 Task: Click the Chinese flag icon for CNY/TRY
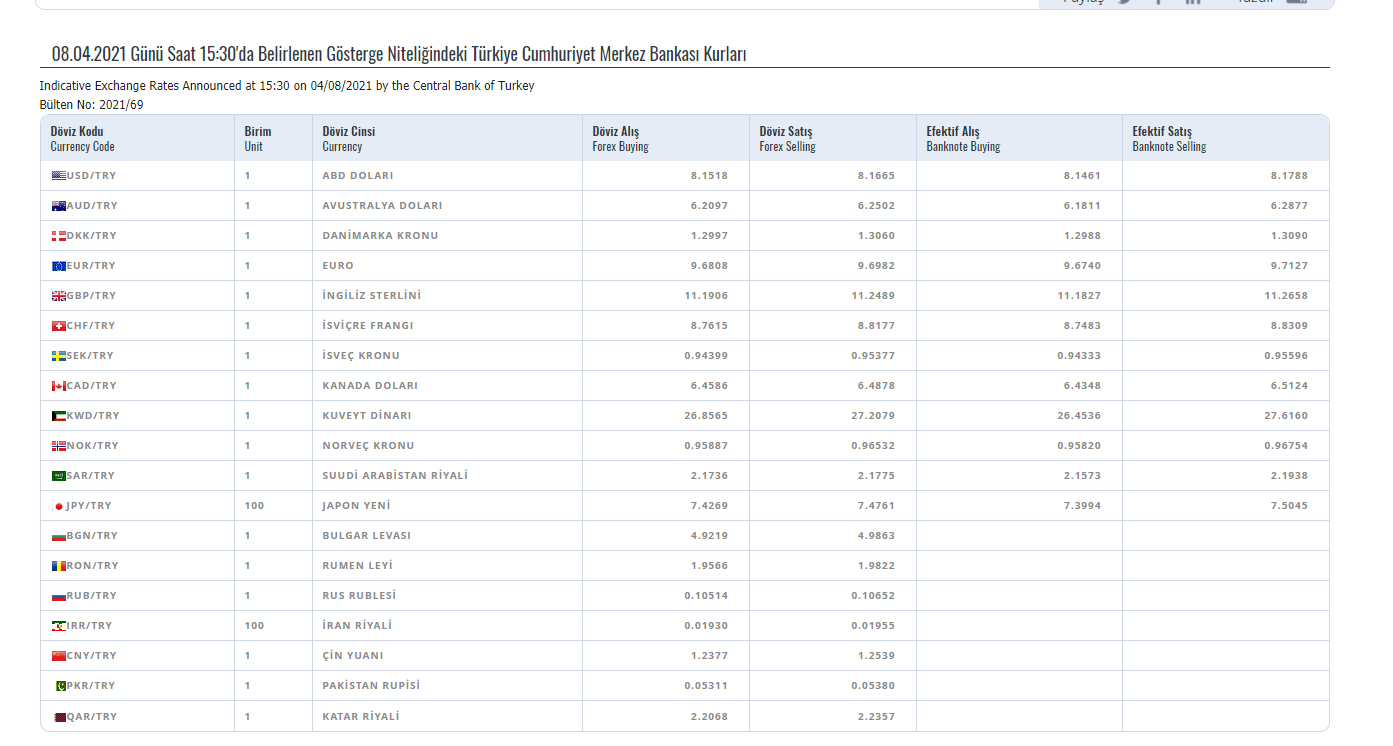click(58, 656)
